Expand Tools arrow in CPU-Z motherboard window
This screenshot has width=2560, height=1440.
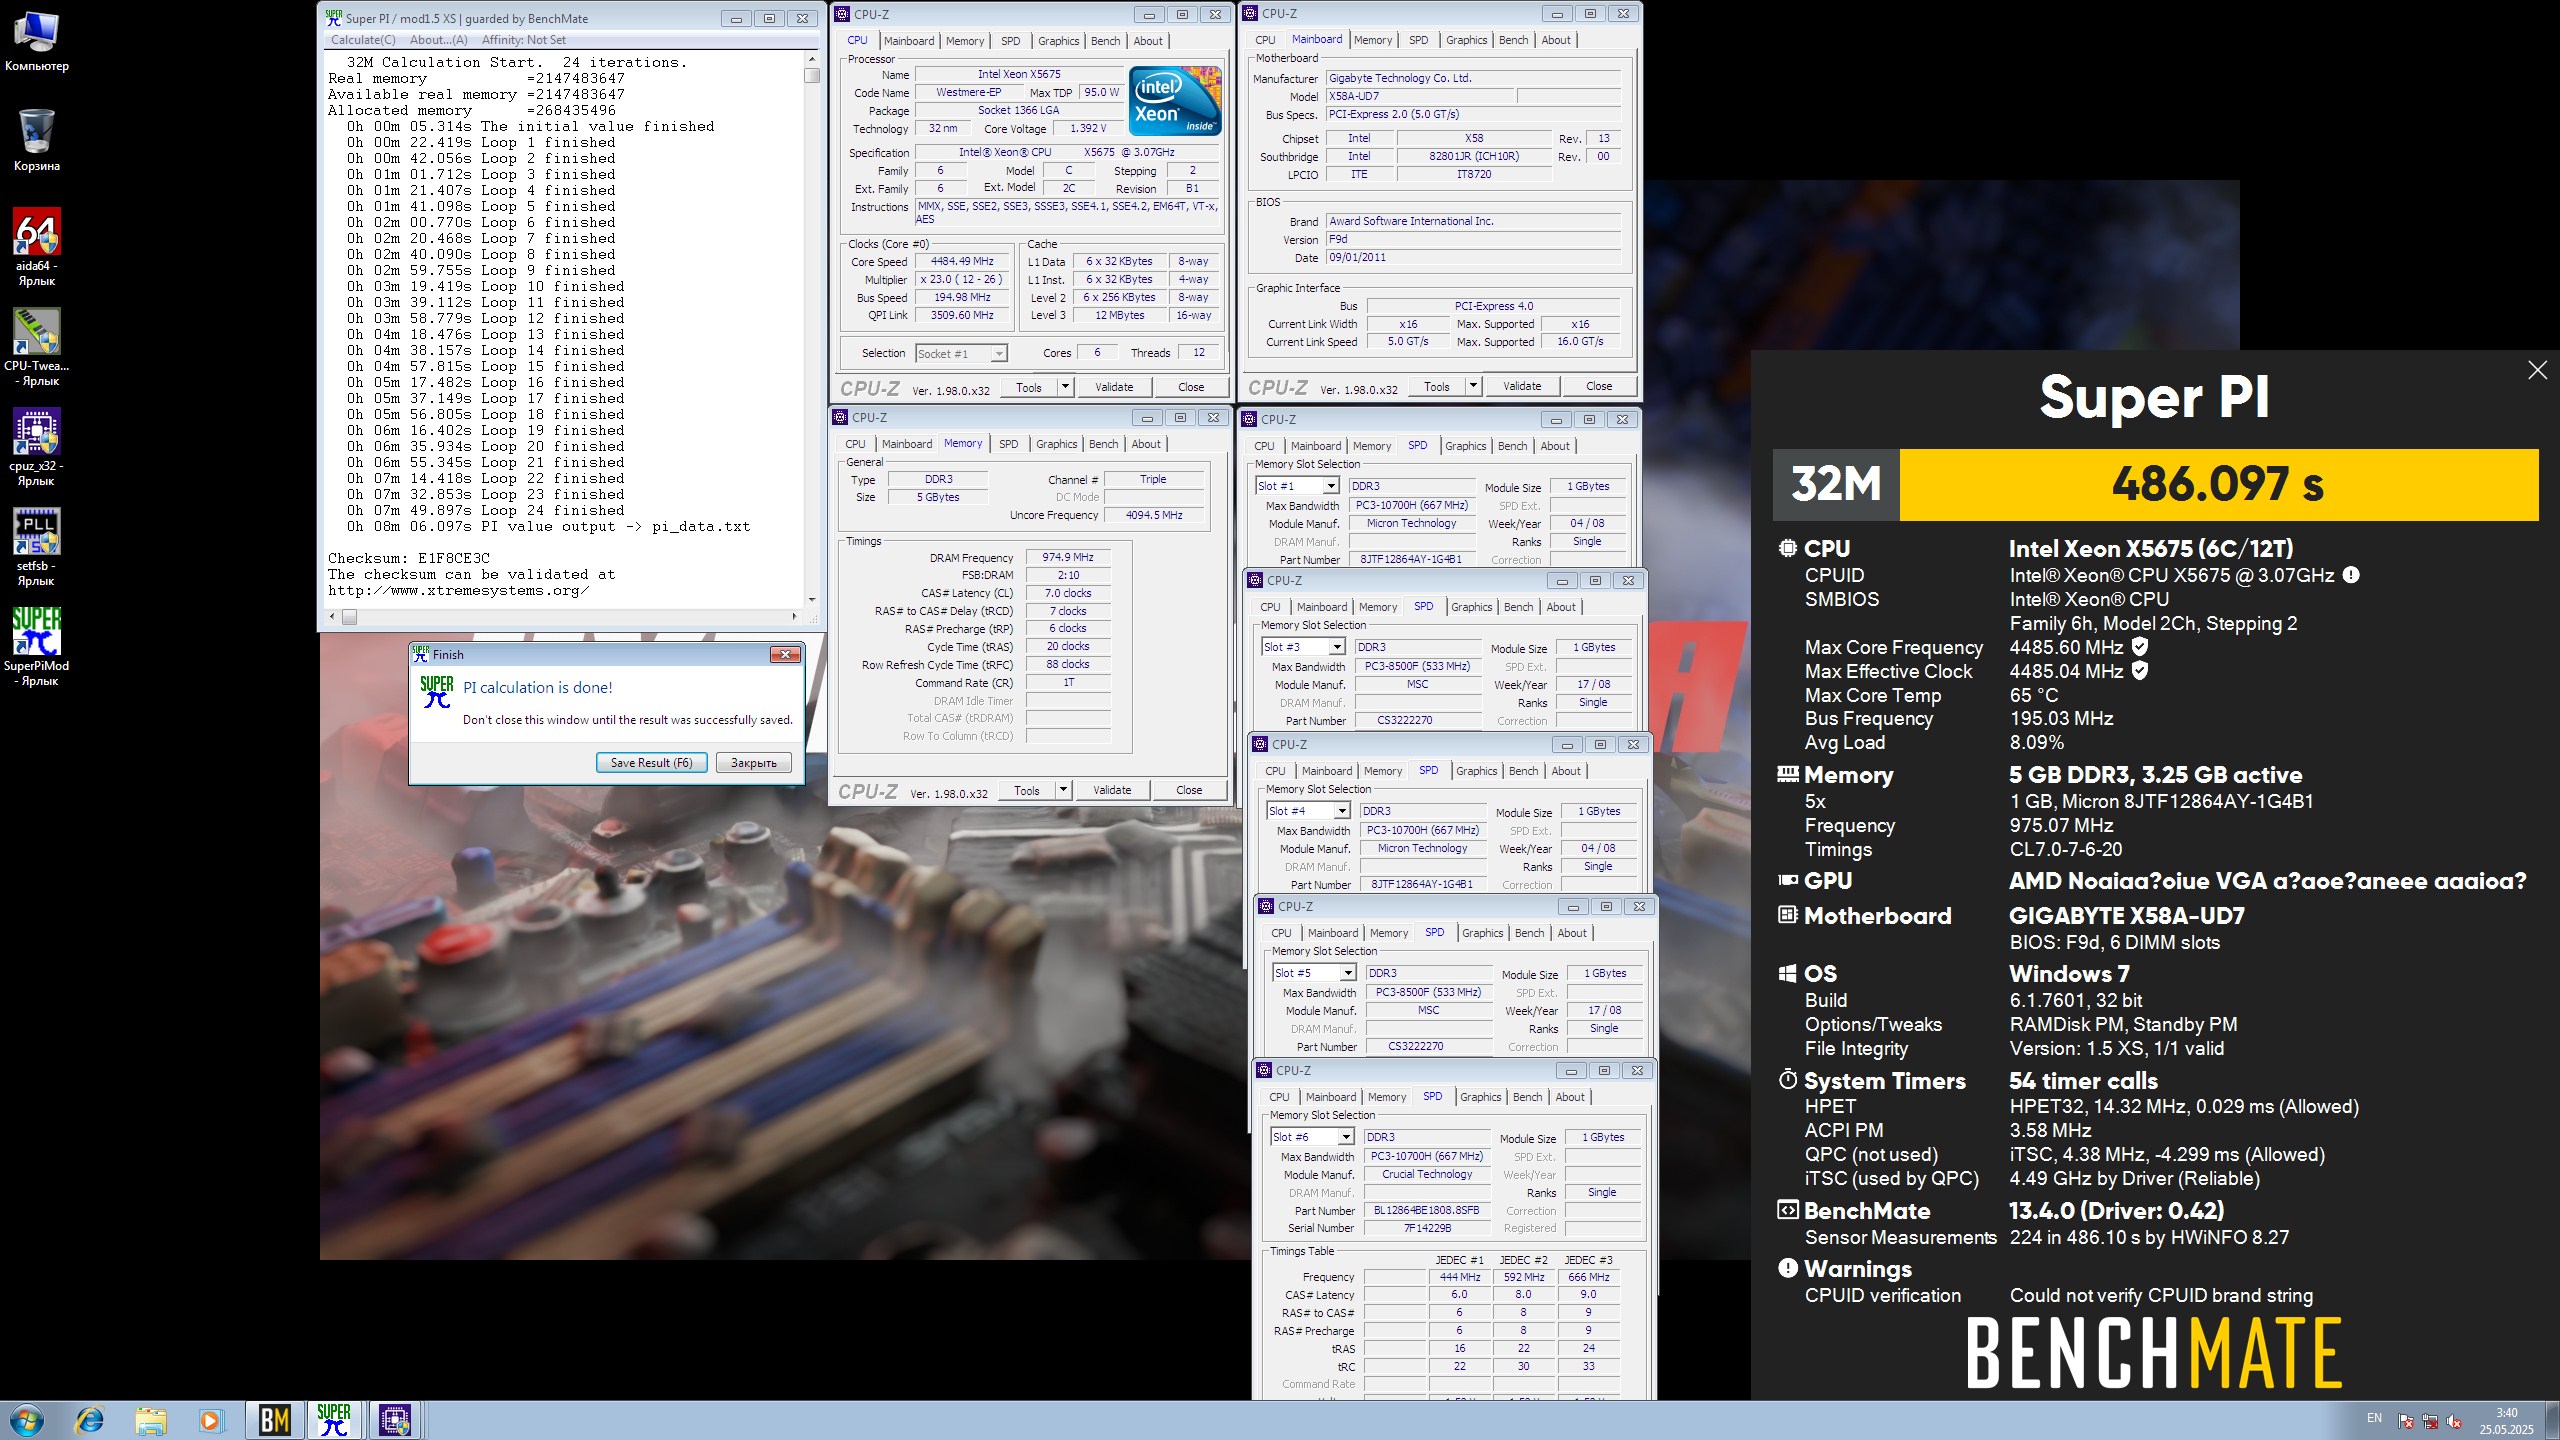1473,386
